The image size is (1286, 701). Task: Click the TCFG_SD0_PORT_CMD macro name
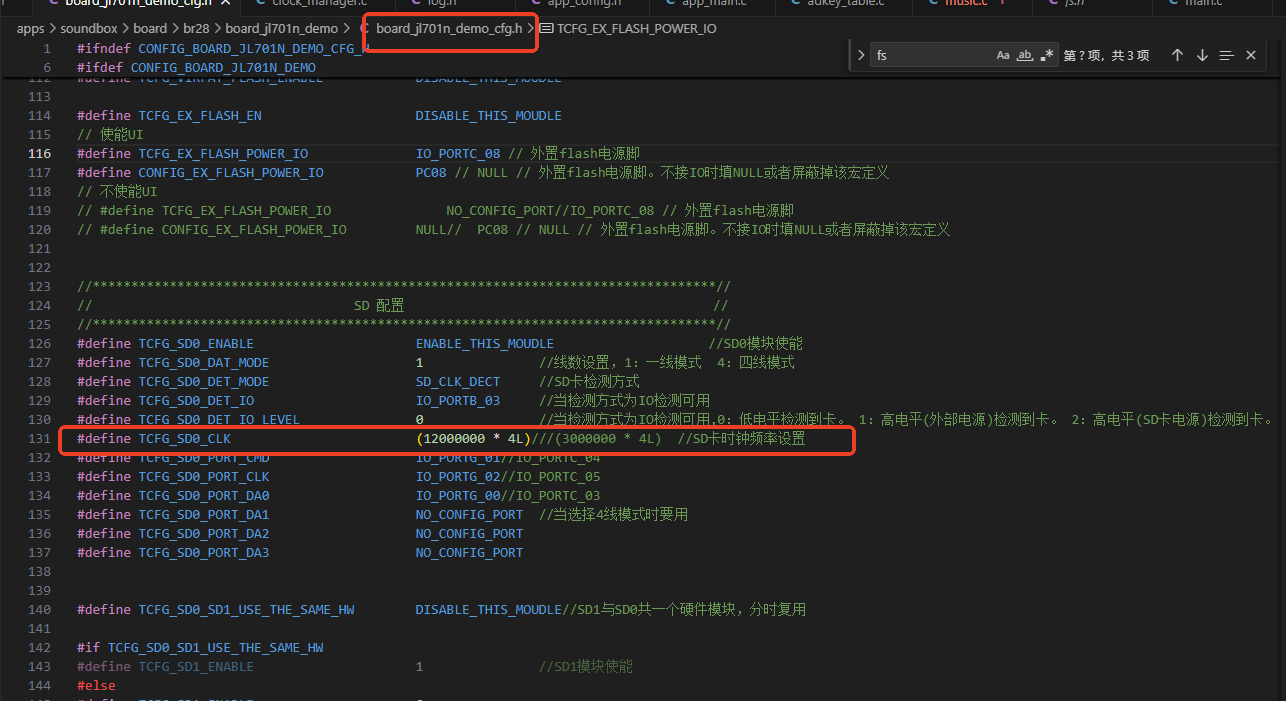[204, 458]
